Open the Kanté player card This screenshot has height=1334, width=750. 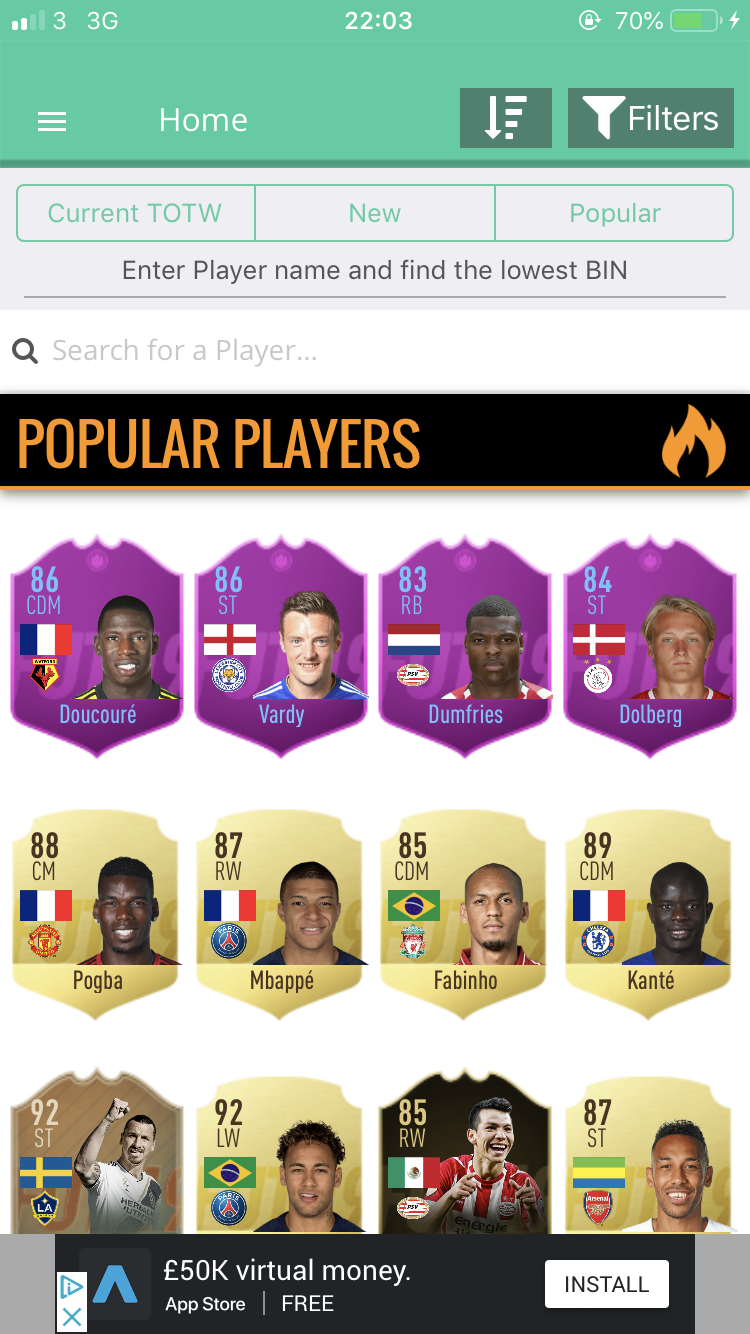click(x=650, y=914)
